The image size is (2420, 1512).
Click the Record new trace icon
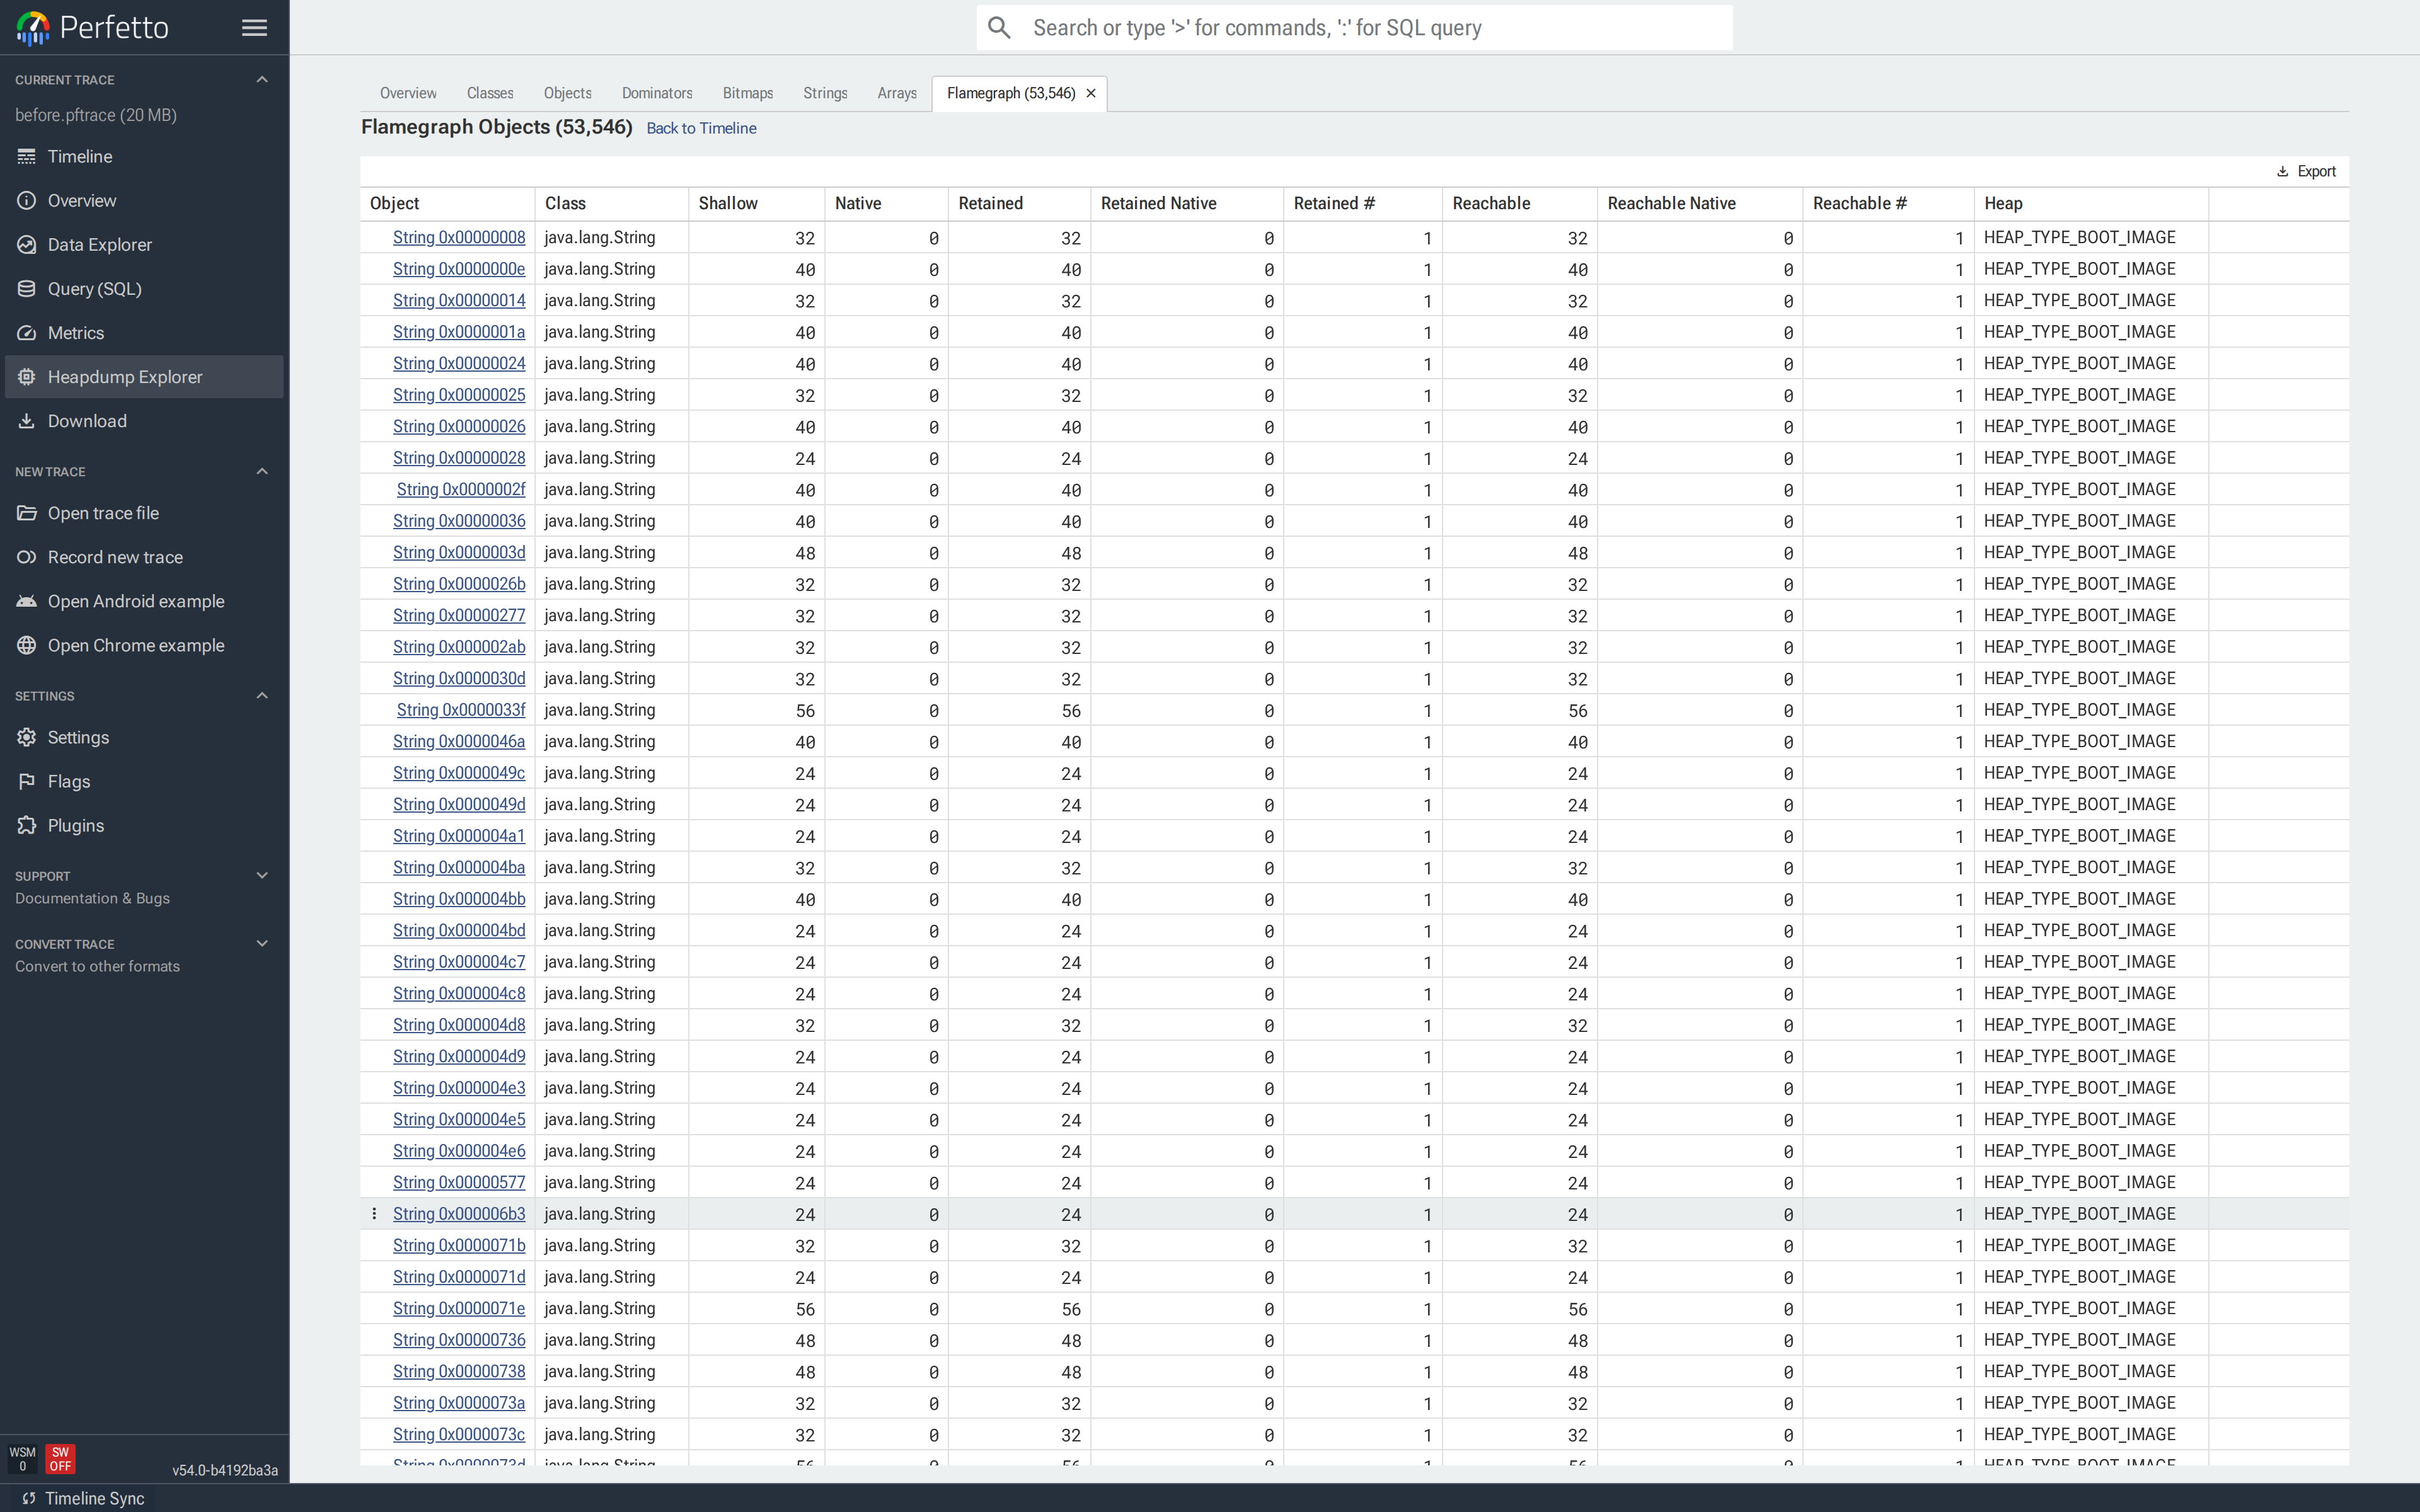point(27,557)
